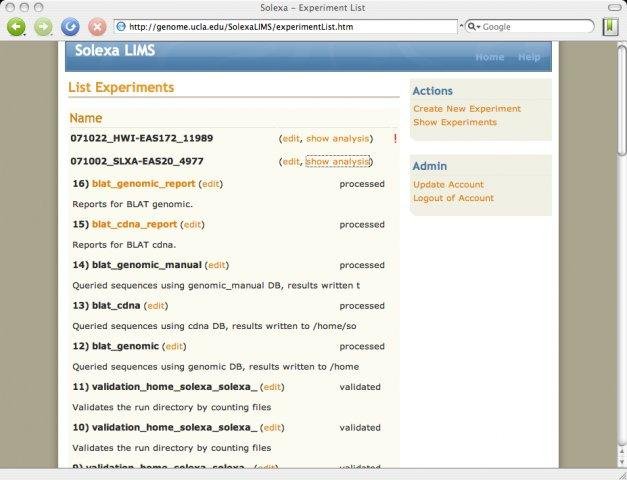
Task: Open the search engine dropdown magnifier
Action: [x=473, y=27]
